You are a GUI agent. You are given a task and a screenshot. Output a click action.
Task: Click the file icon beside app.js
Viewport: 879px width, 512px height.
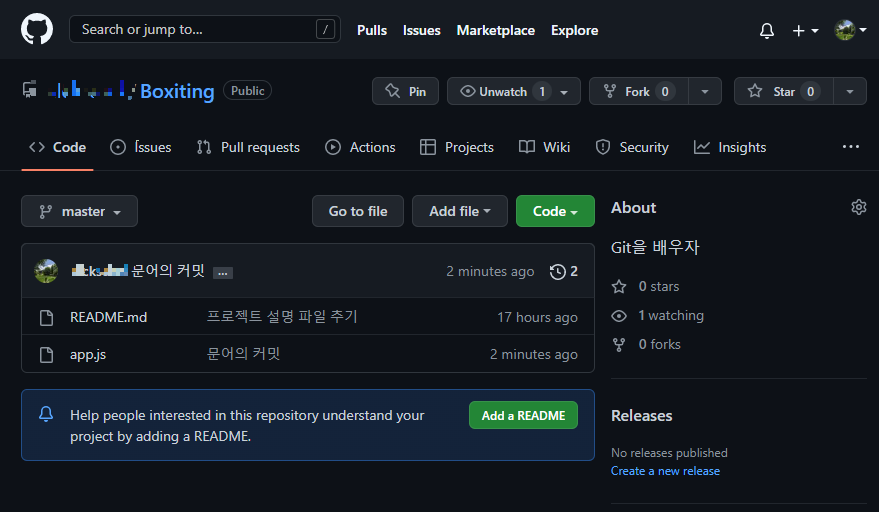pyautogui.click(x=47, y=354)
